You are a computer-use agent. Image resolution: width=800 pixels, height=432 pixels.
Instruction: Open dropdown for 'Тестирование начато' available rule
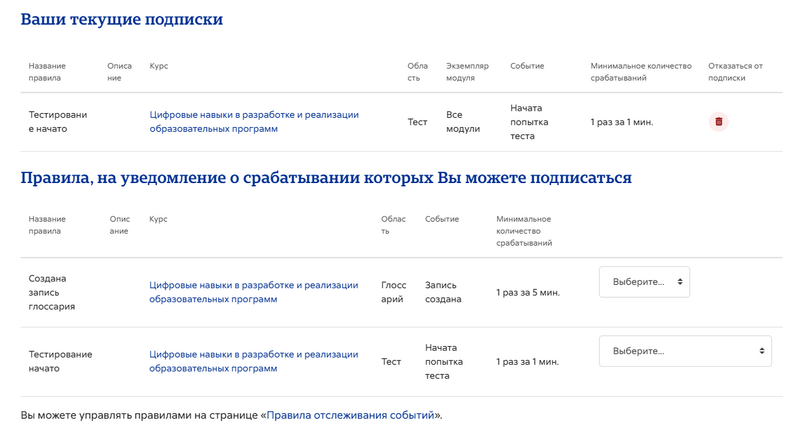point(685,351)
